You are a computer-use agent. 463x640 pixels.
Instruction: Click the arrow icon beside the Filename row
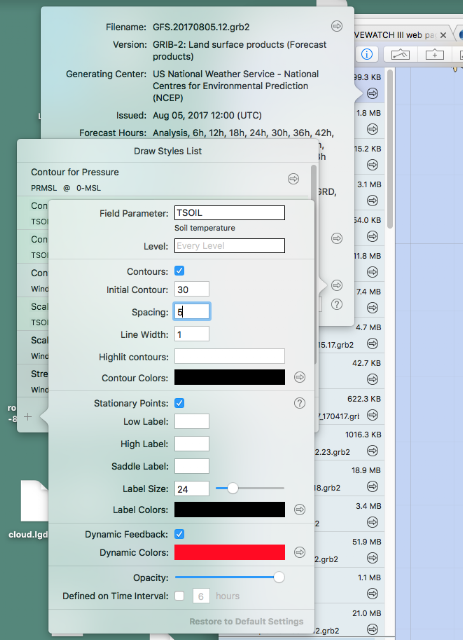[336, 26]
